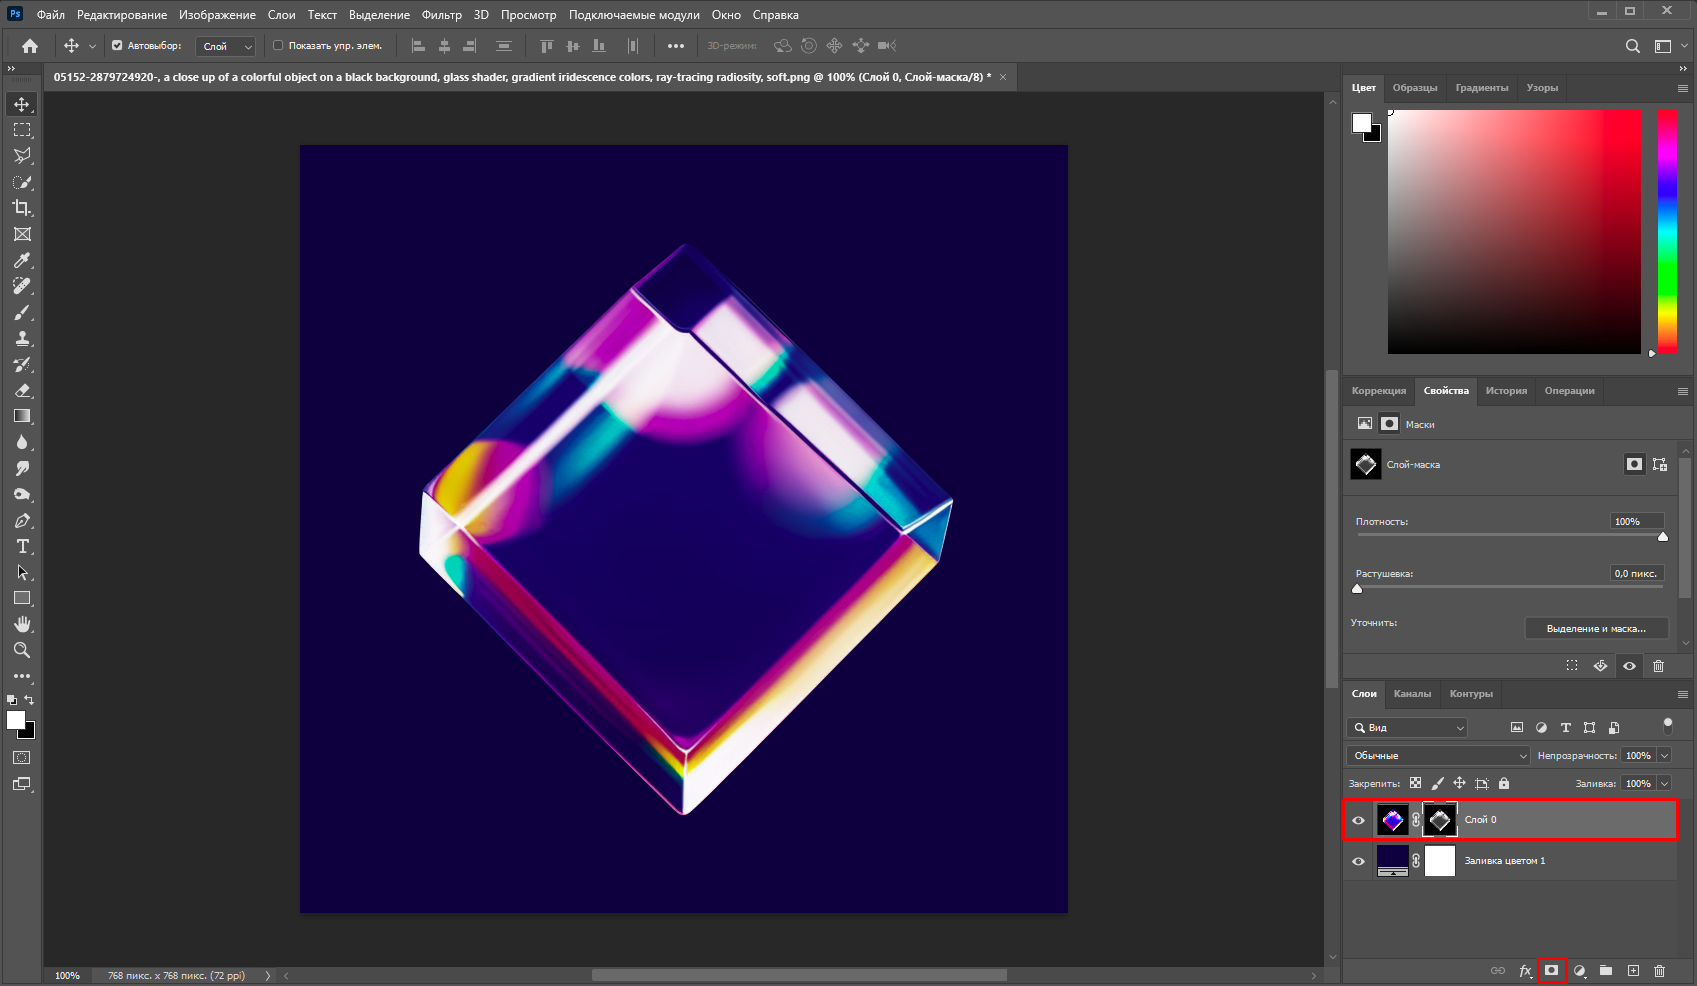The image size is (1697, 986).
Task: Activate the Zoom tool
Action: click(21, 650)
